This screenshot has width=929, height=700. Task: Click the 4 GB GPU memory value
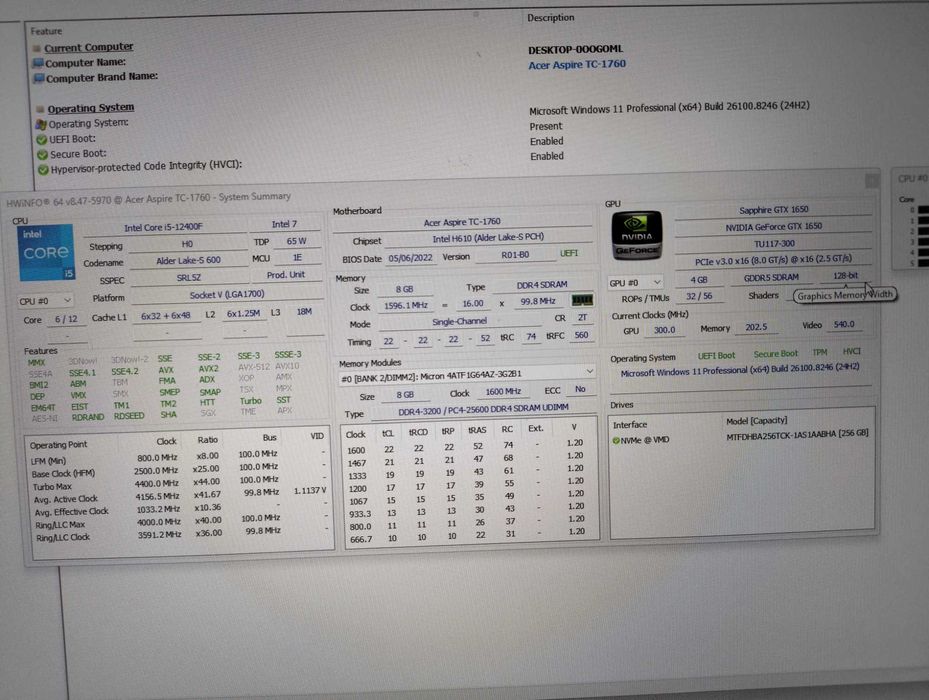coord(699,280)
